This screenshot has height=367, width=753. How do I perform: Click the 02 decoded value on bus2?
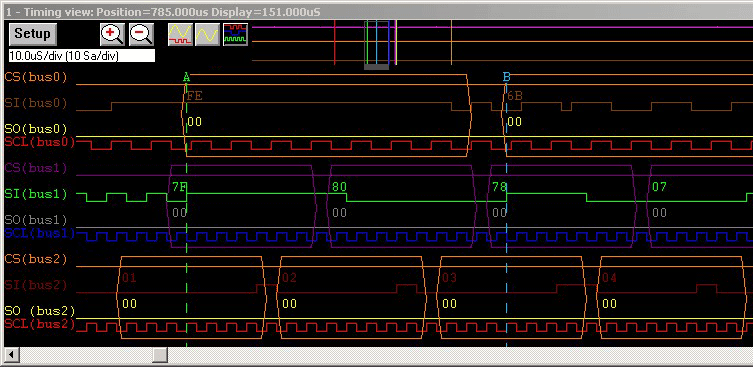point(290,278)
